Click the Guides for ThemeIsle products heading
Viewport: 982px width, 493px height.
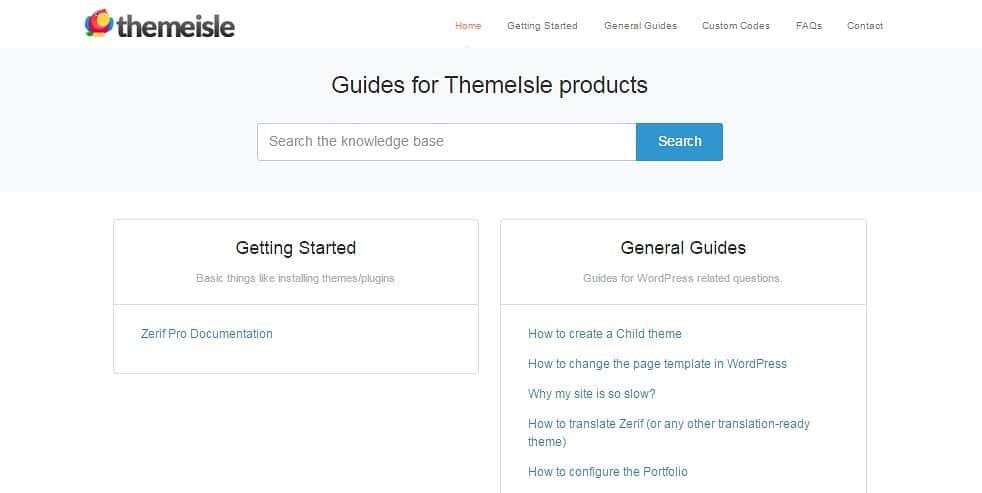tap(490, 85)
